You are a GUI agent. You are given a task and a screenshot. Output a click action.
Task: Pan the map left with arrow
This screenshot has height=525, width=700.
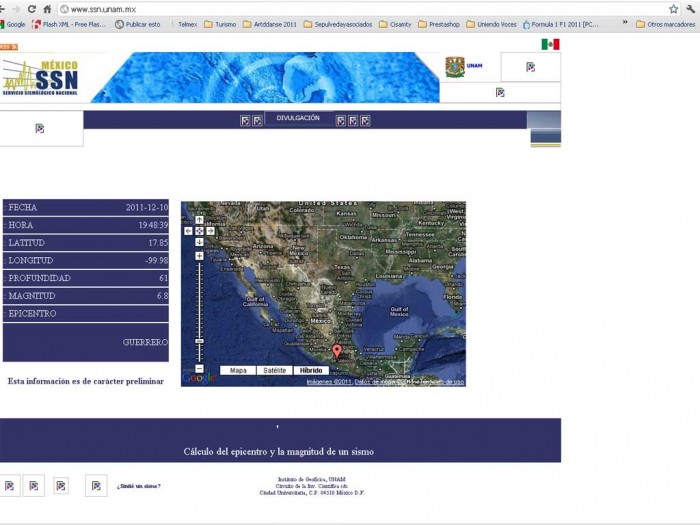(188, 231)
